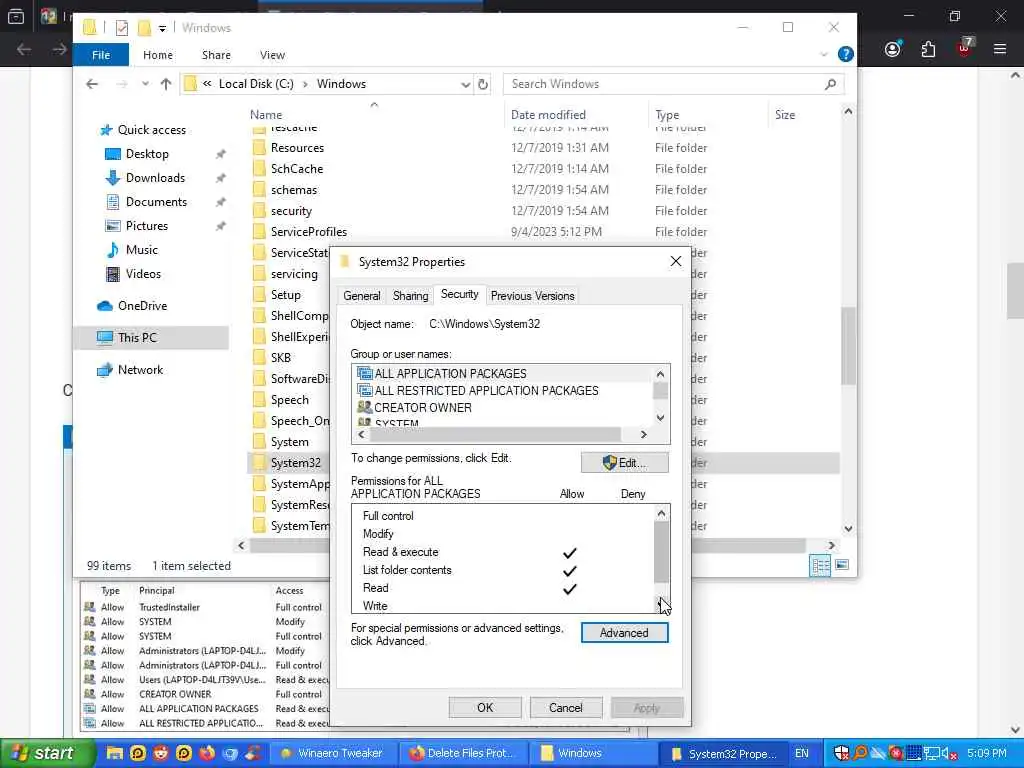Viewport: 1024px width, 768px height.
Task: Click the search magnifier icon
Action: pos(831,84)
